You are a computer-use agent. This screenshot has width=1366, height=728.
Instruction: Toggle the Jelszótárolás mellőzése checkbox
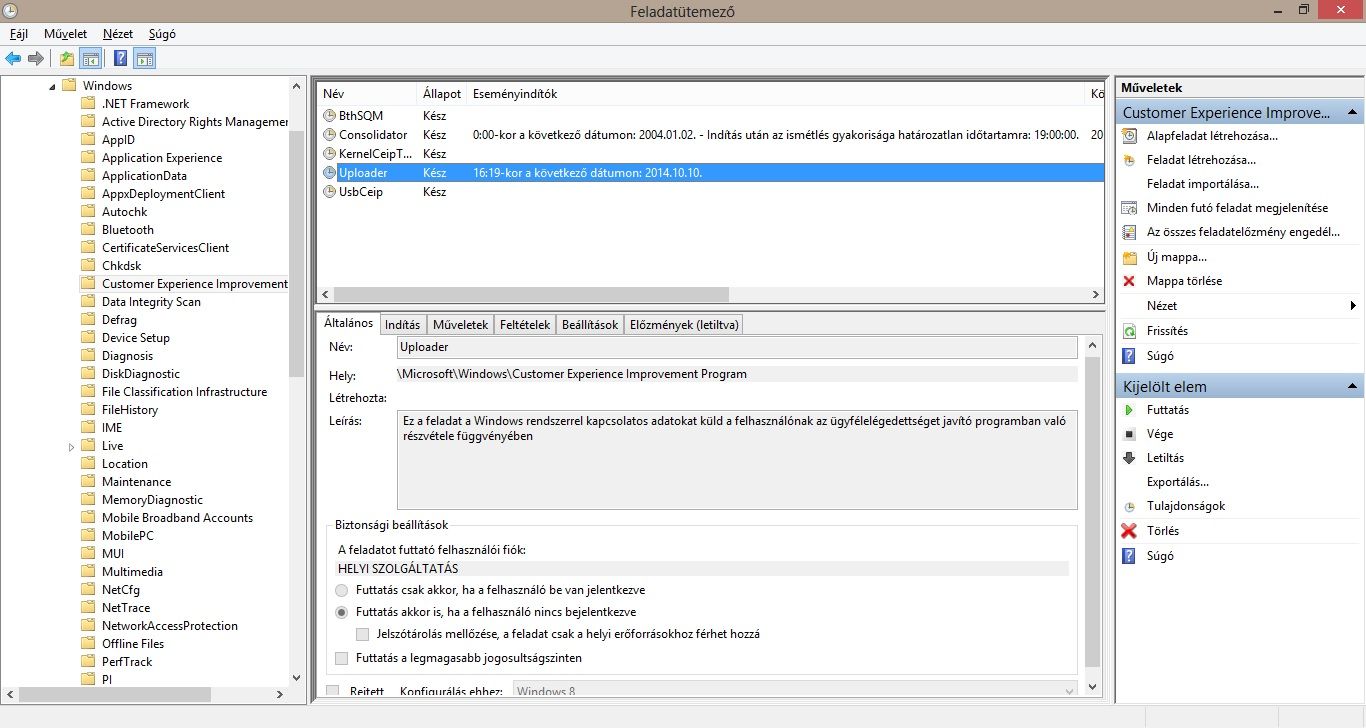363,634
